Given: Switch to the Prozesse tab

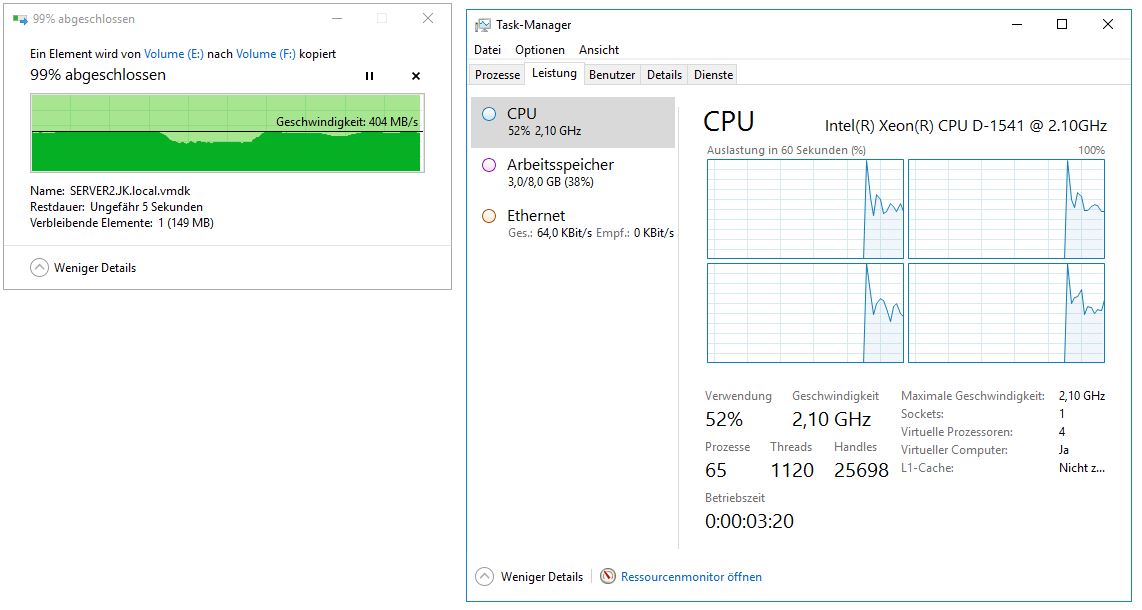Looking at the screenshot, I should (497, 75).
